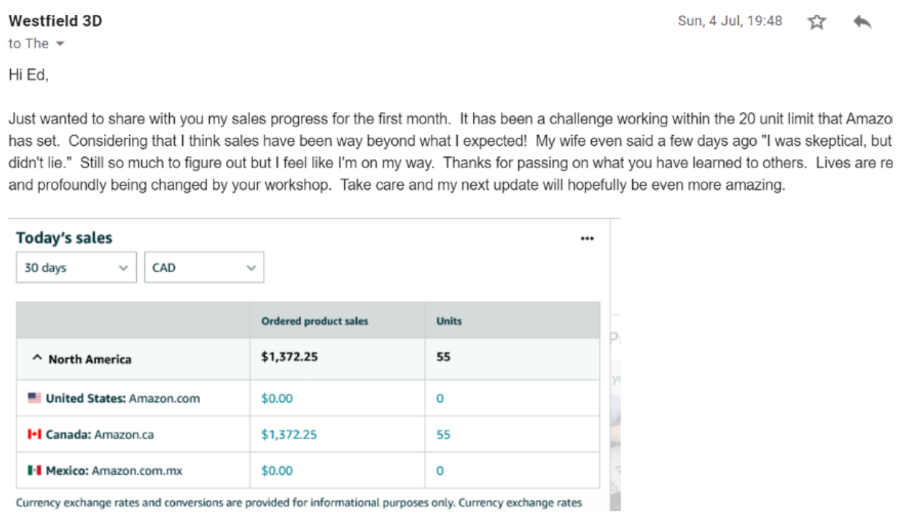Open the Today's sales three-dot menu

point(587,238)
